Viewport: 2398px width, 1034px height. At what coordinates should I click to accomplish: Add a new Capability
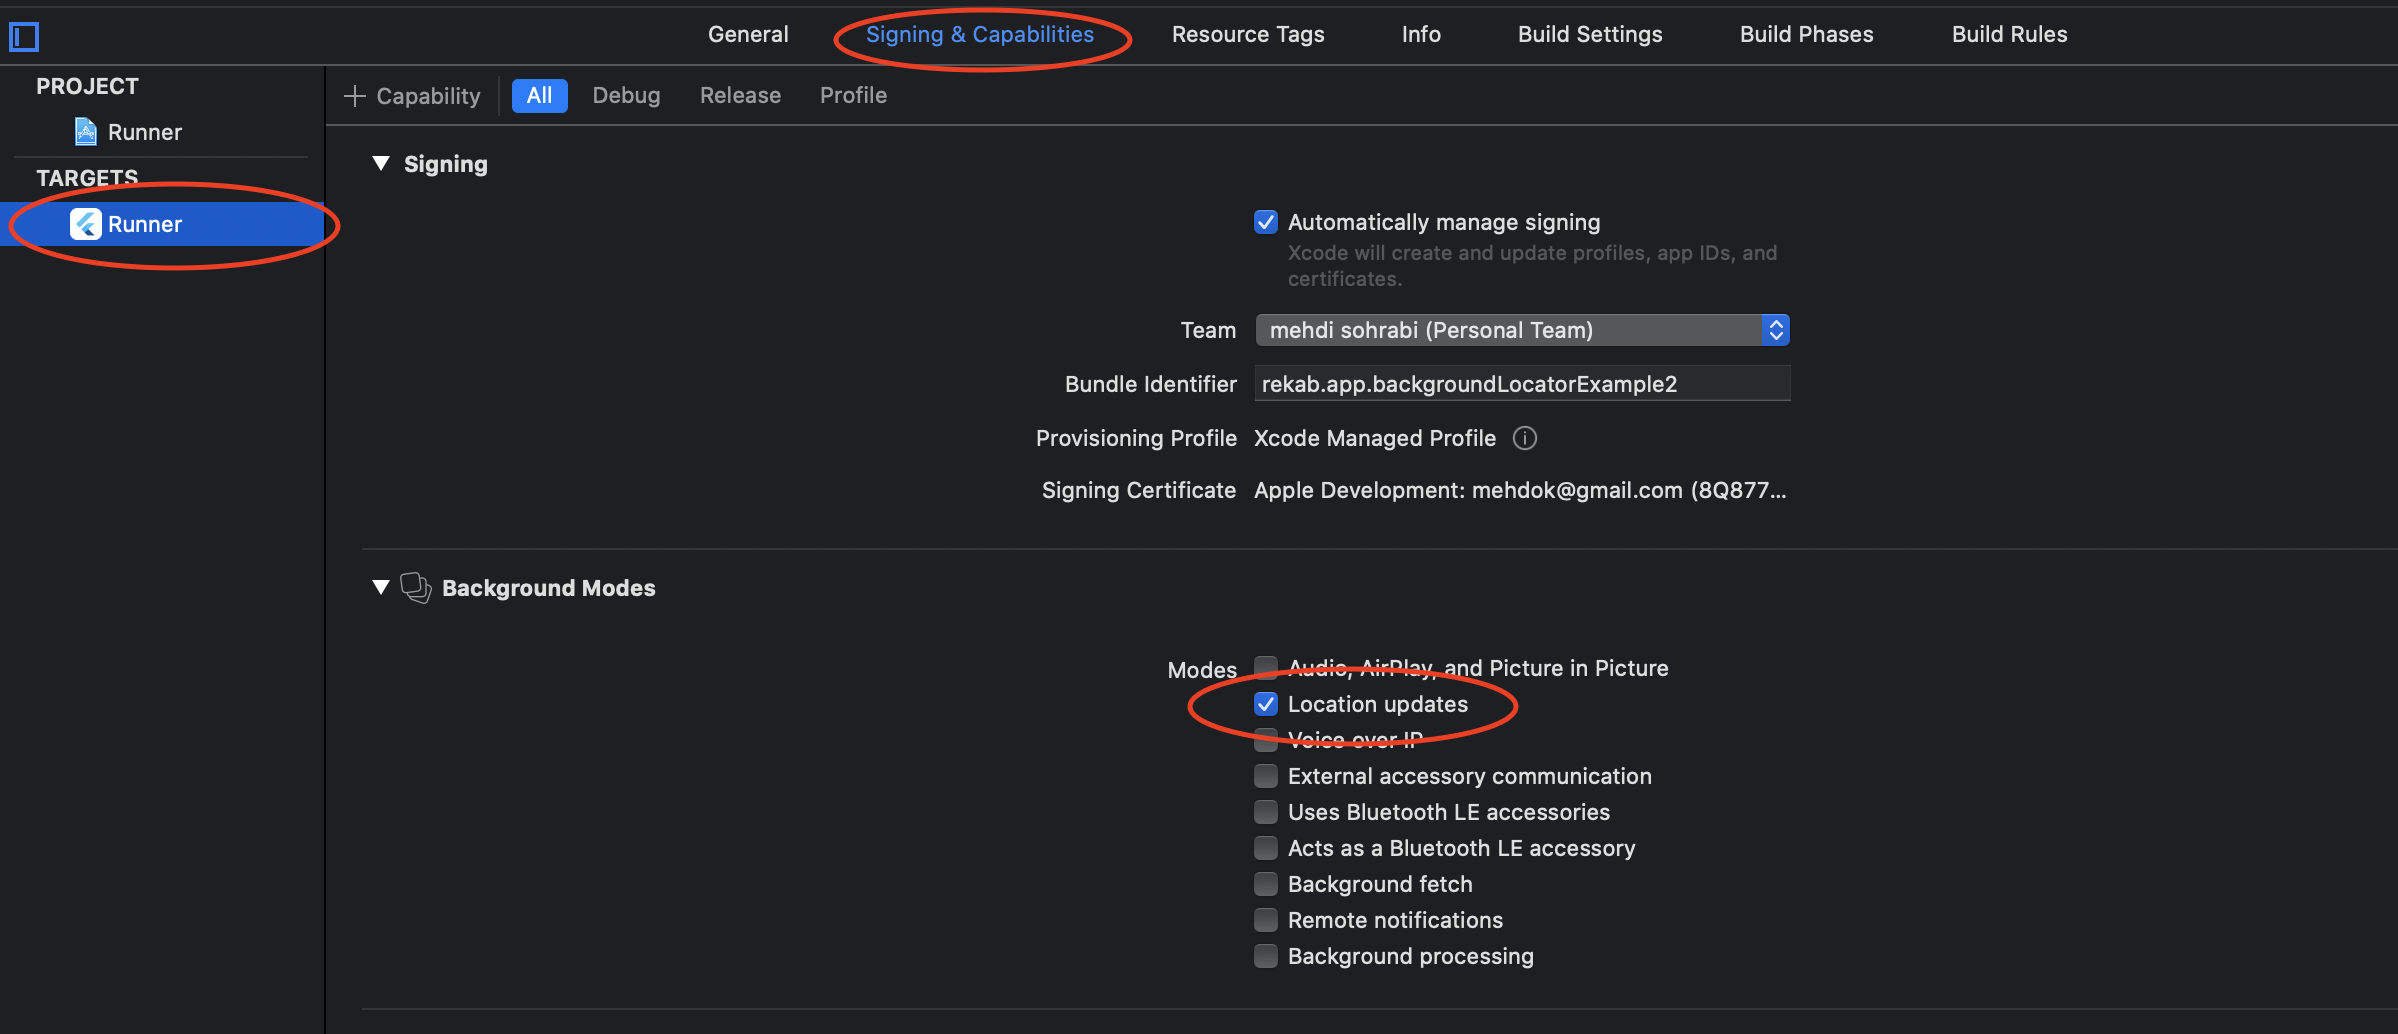(x=412, y=96)
